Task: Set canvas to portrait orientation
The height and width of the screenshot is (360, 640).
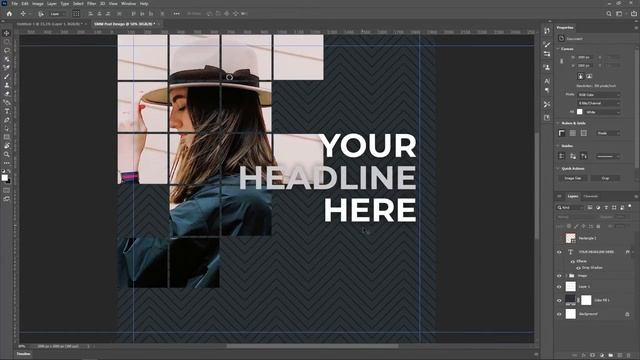Action: 580,76
